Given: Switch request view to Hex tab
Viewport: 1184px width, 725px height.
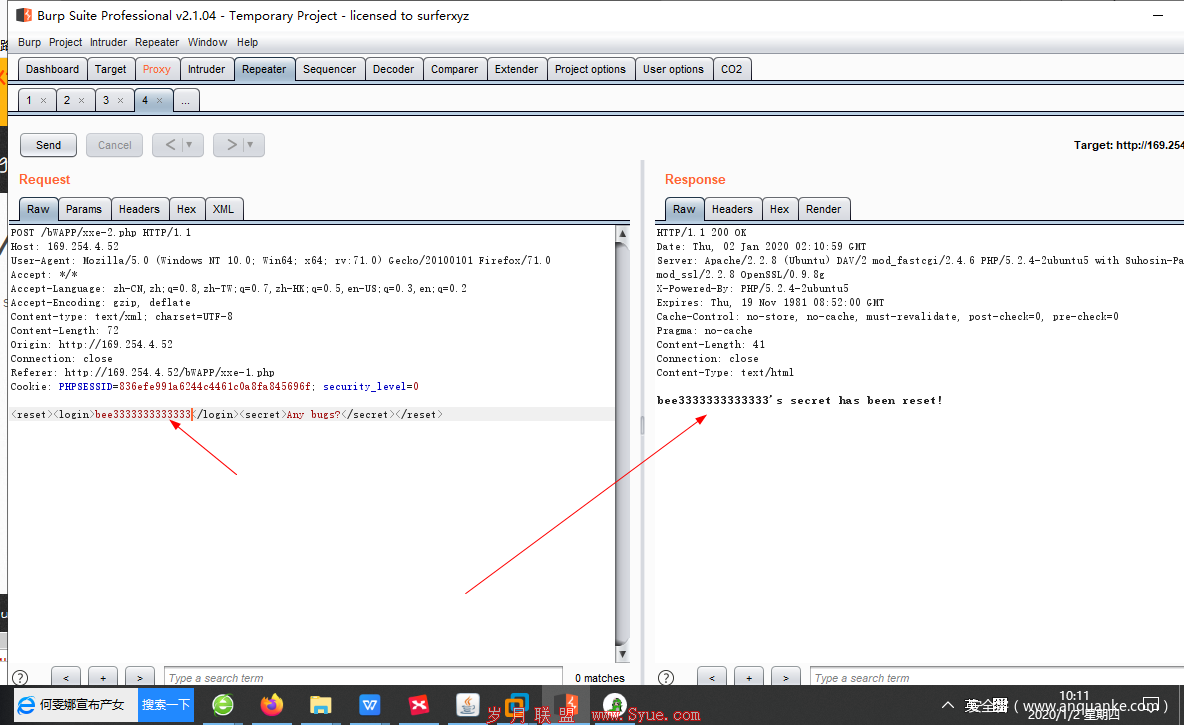Looking at the screenshot, I should coord(187,209).
